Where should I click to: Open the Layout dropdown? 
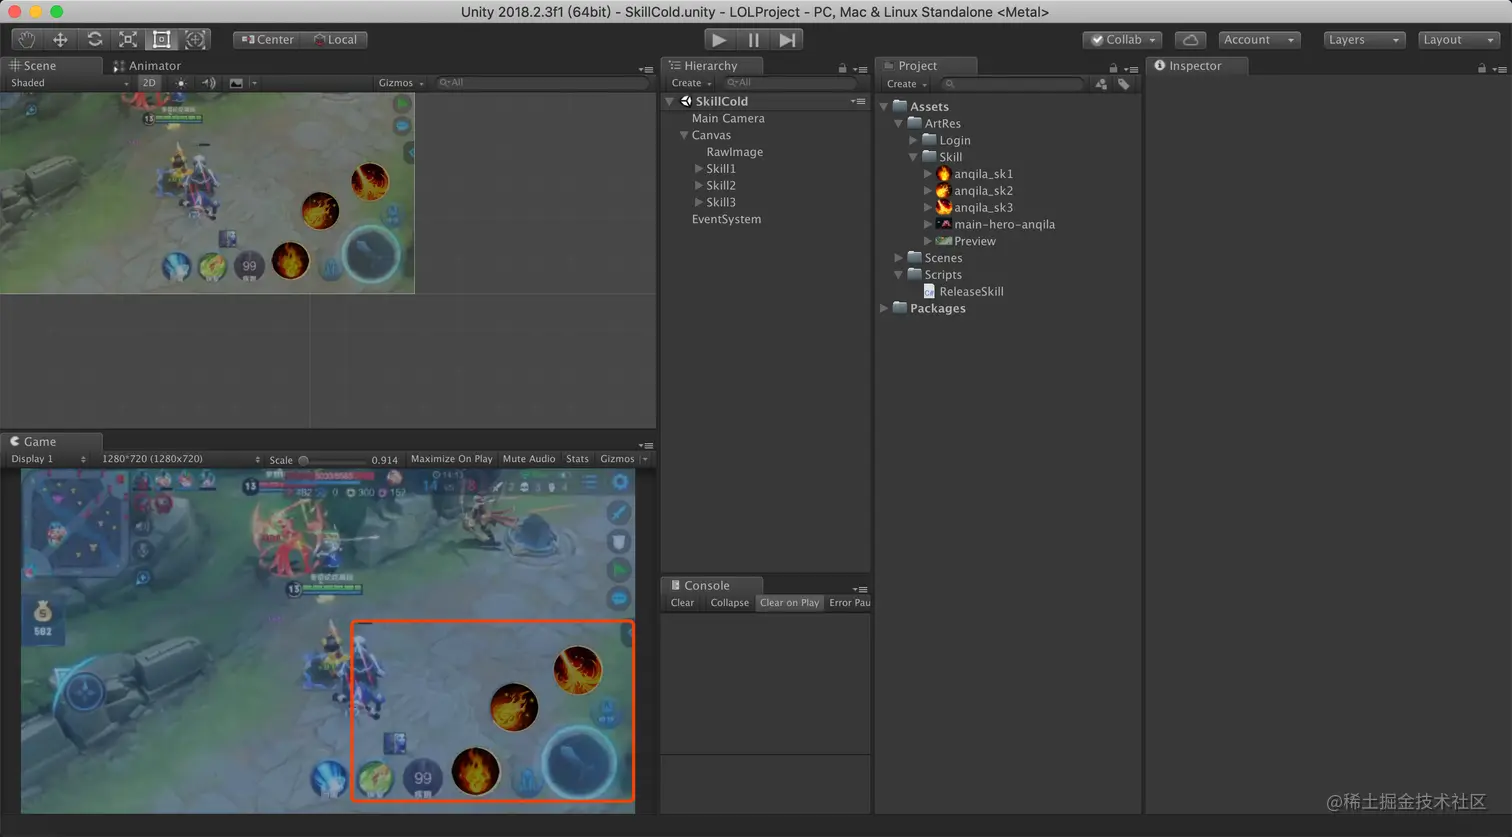point(1459,40)
